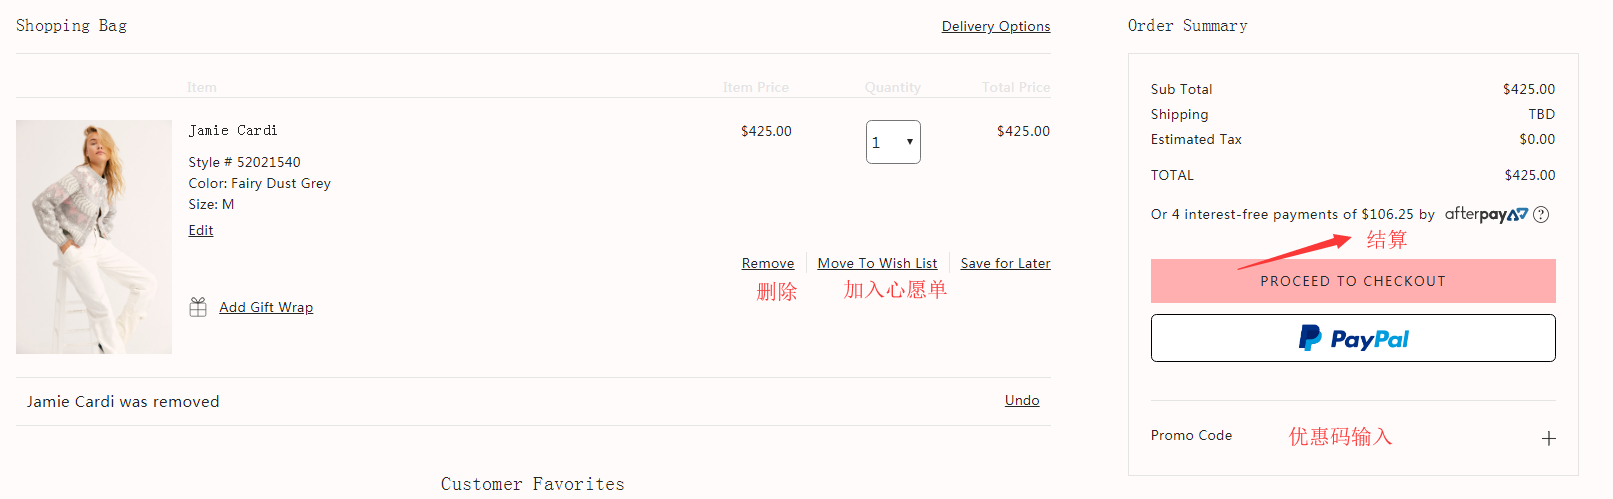This screenshot has width=1613, height=499.
Task: Choose Save for Later
Action: (x=1005, y=263)
